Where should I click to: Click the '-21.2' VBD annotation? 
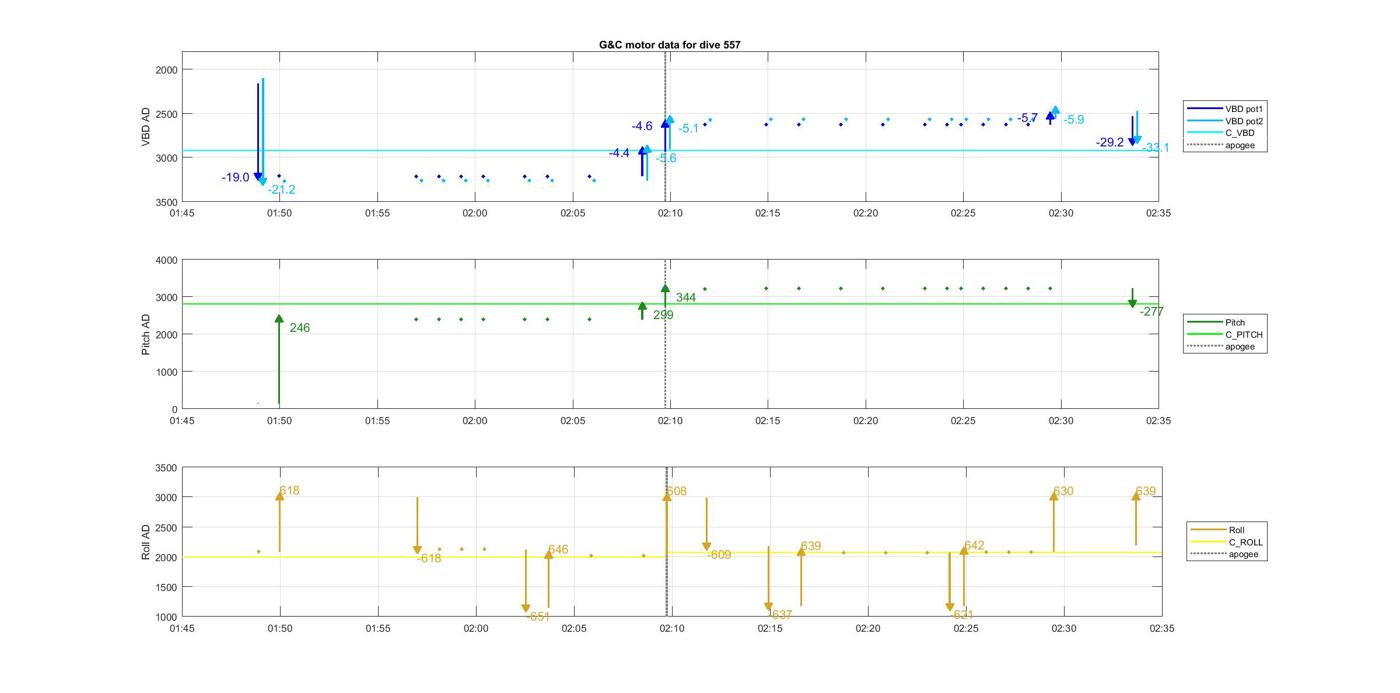click(x=281, y=189)
